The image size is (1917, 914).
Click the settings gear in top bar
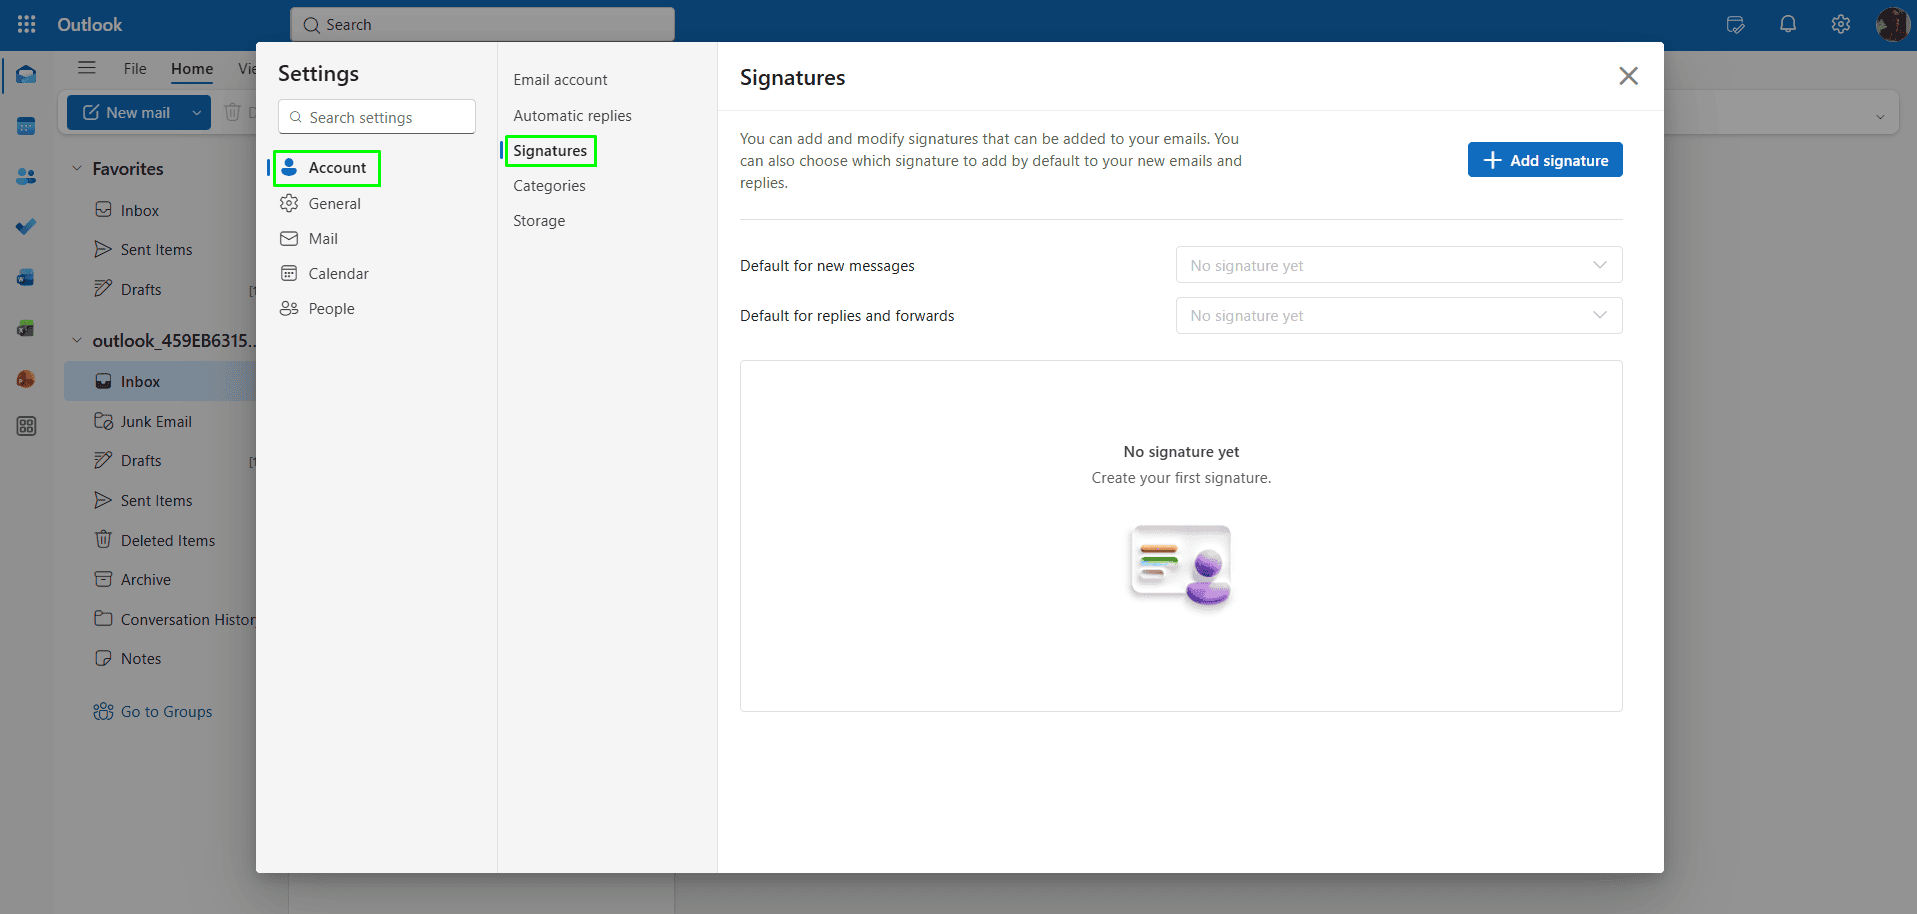pos(1841,24)
